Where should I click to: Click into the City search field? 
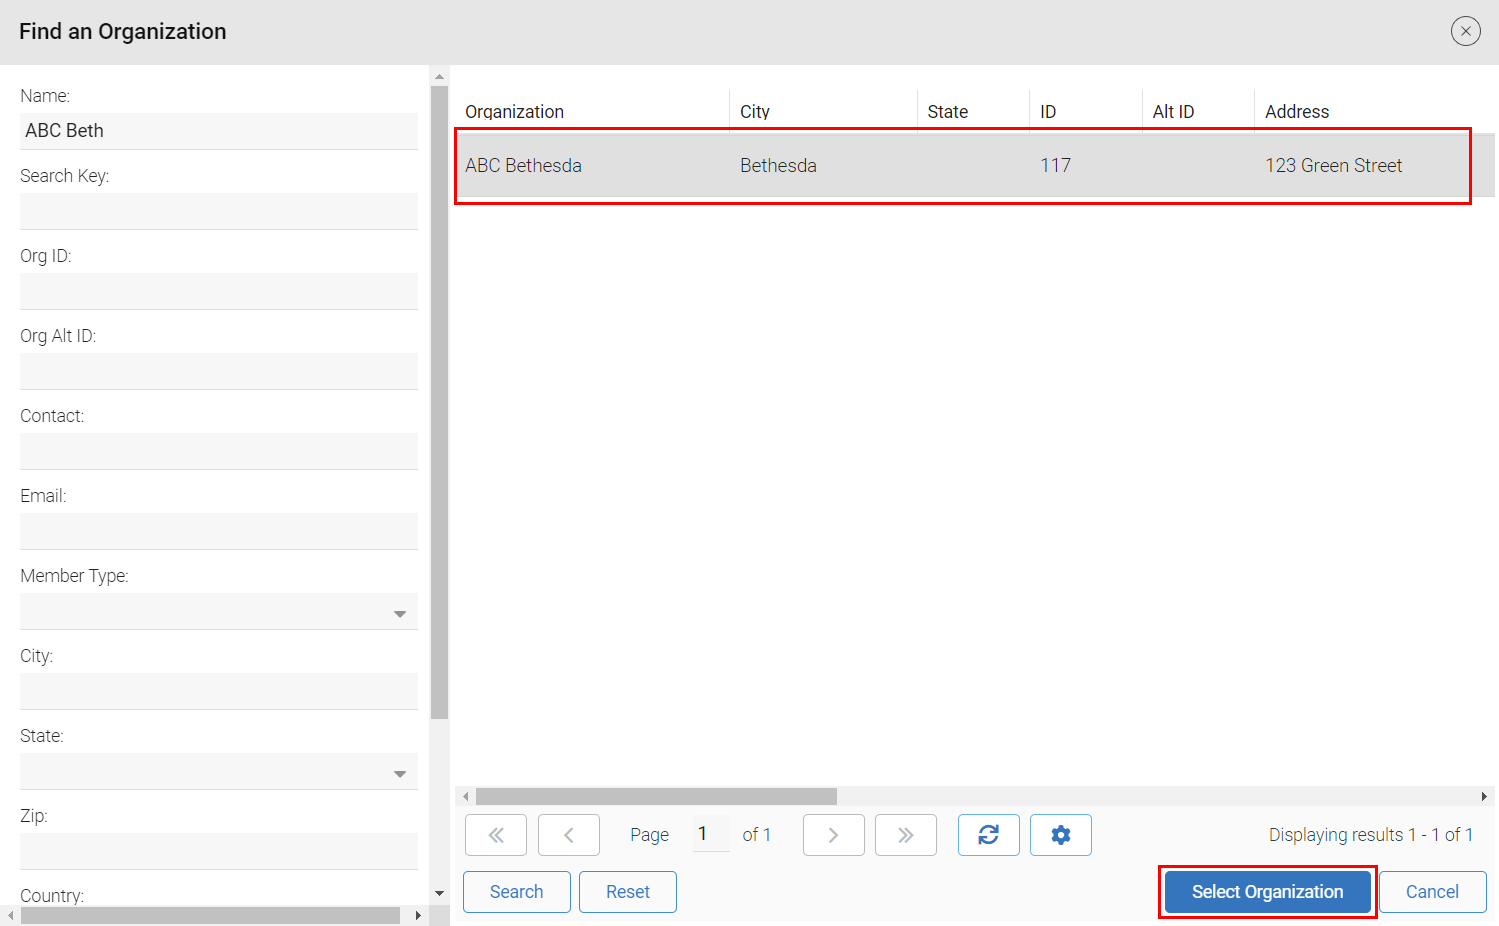click(x=219, y=691)
